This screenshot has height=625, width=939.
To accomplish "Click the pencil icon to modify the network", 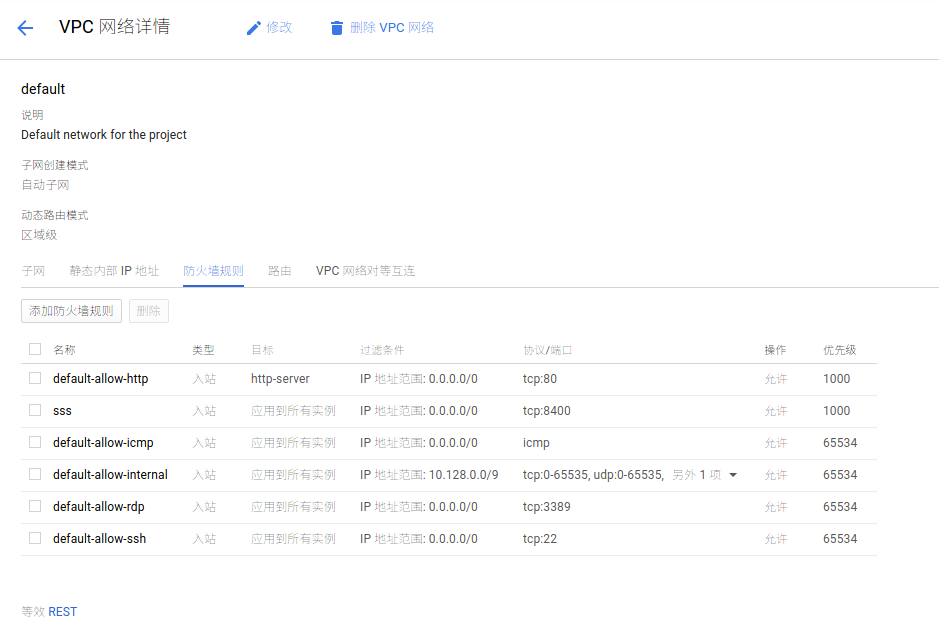I will click(x=254, y=27).
